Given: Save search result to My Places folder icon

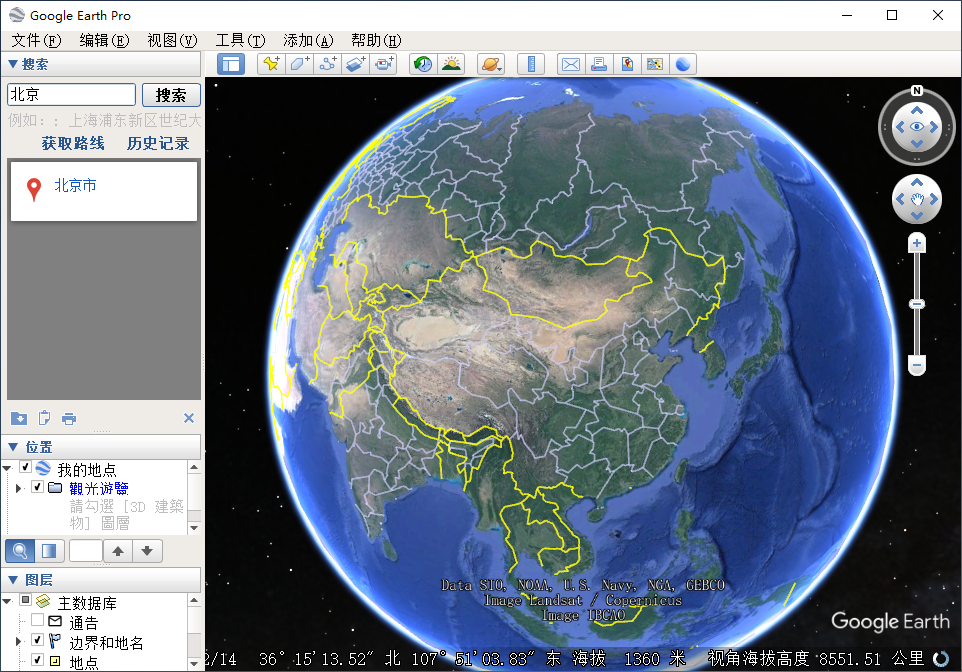Looking at the screenshot, I should pos(19,419).
